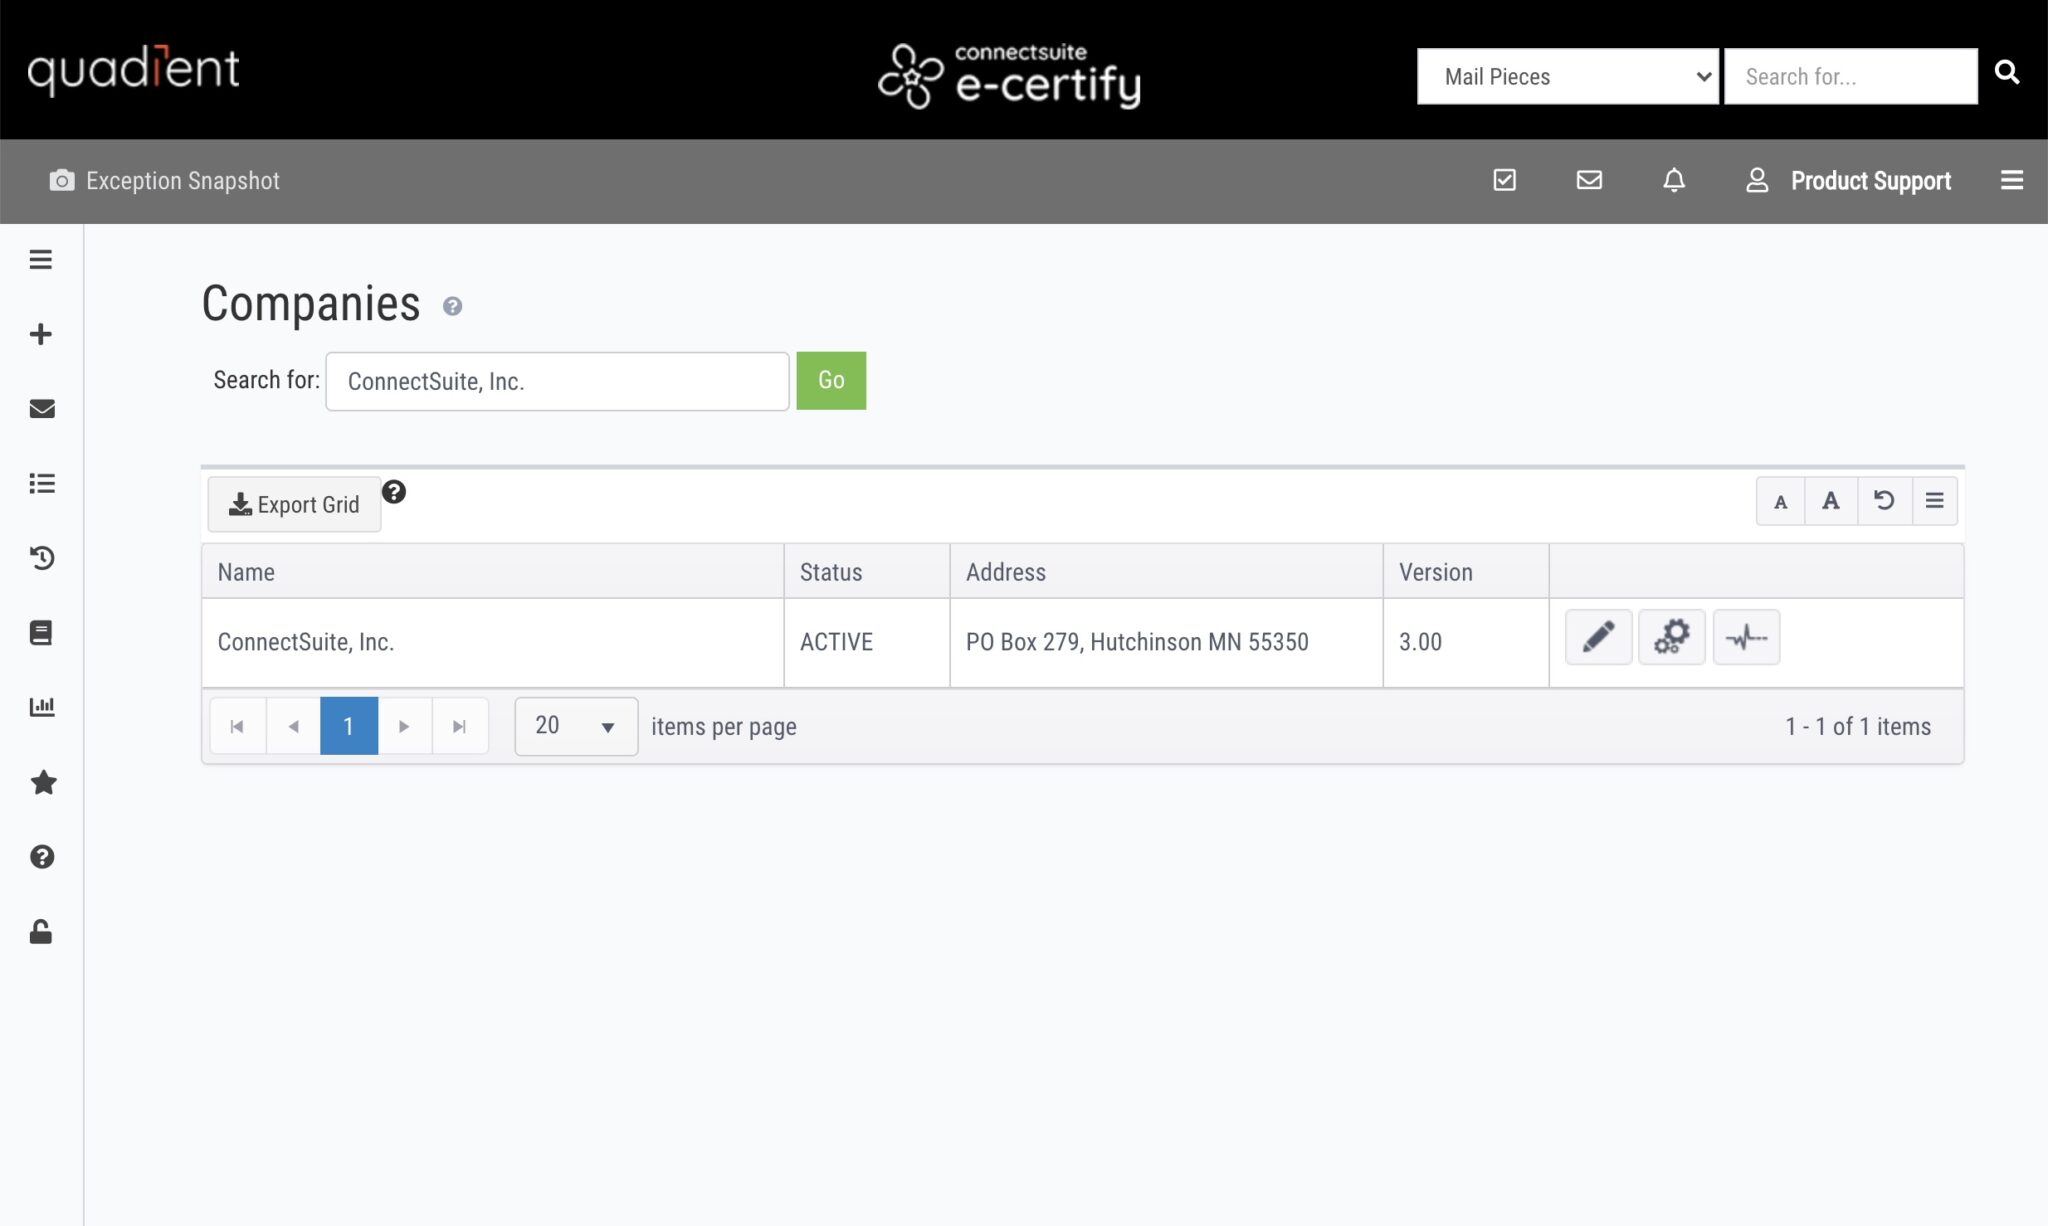This screenshot has width=2048, height=1226.
Task: Open the bar chart reports icon in sidebar
Action: [42, 706]
